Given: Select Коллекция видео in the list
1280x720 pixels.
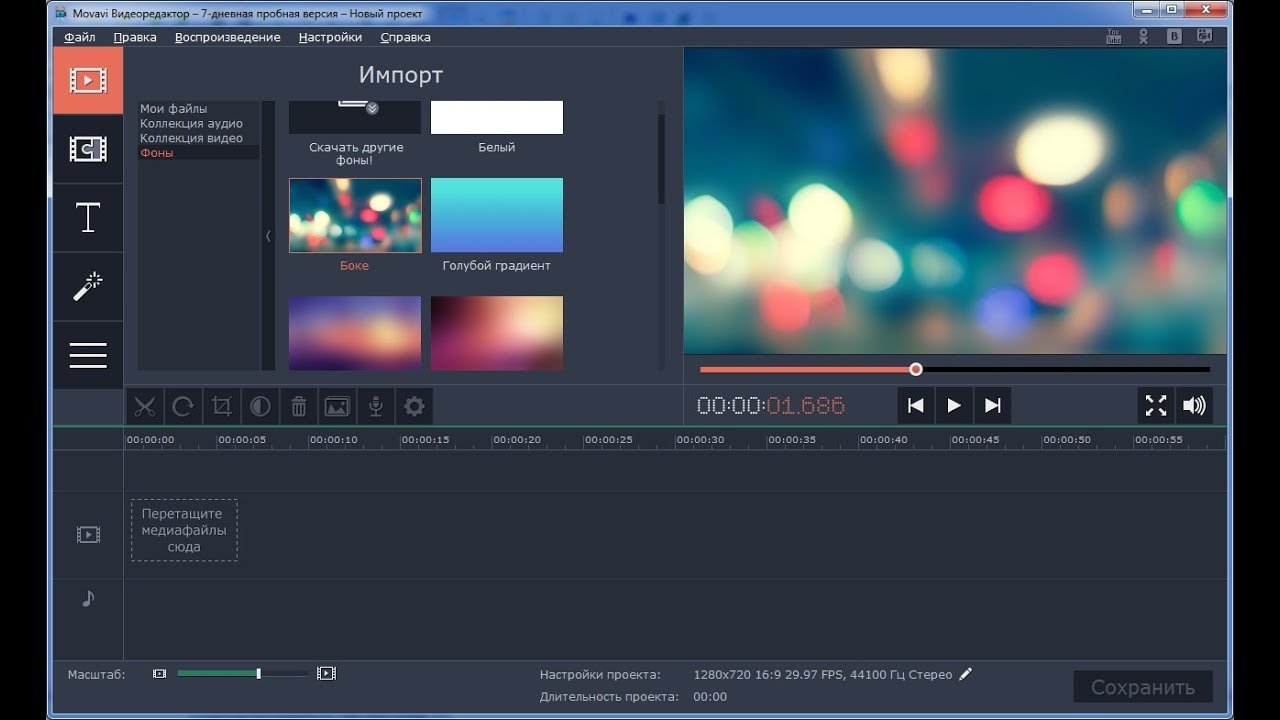Looking at the screenshot, I should [x=191, y=138].
